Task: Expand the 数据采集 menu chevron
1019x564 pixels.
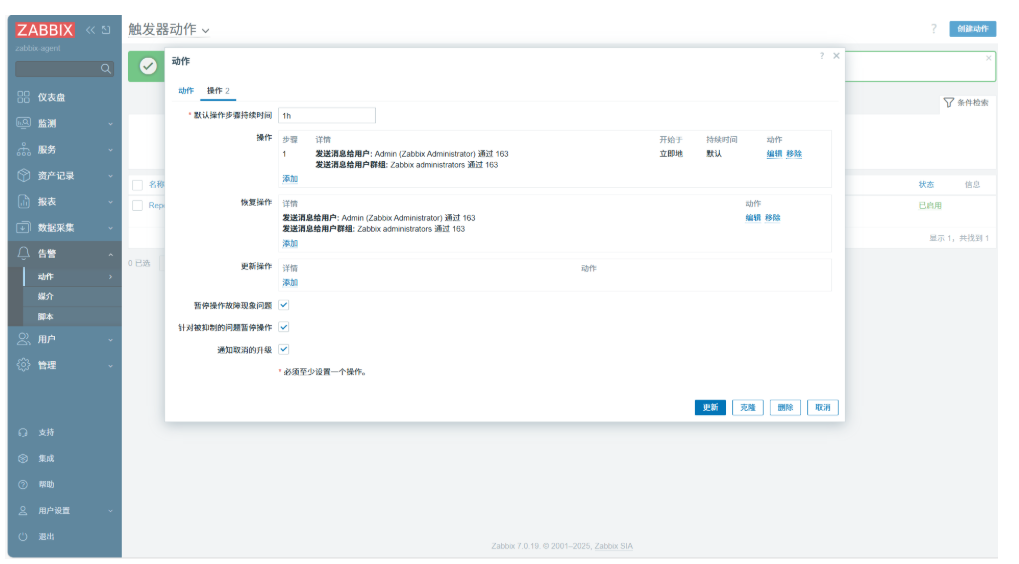Action: tap(110, 228)
